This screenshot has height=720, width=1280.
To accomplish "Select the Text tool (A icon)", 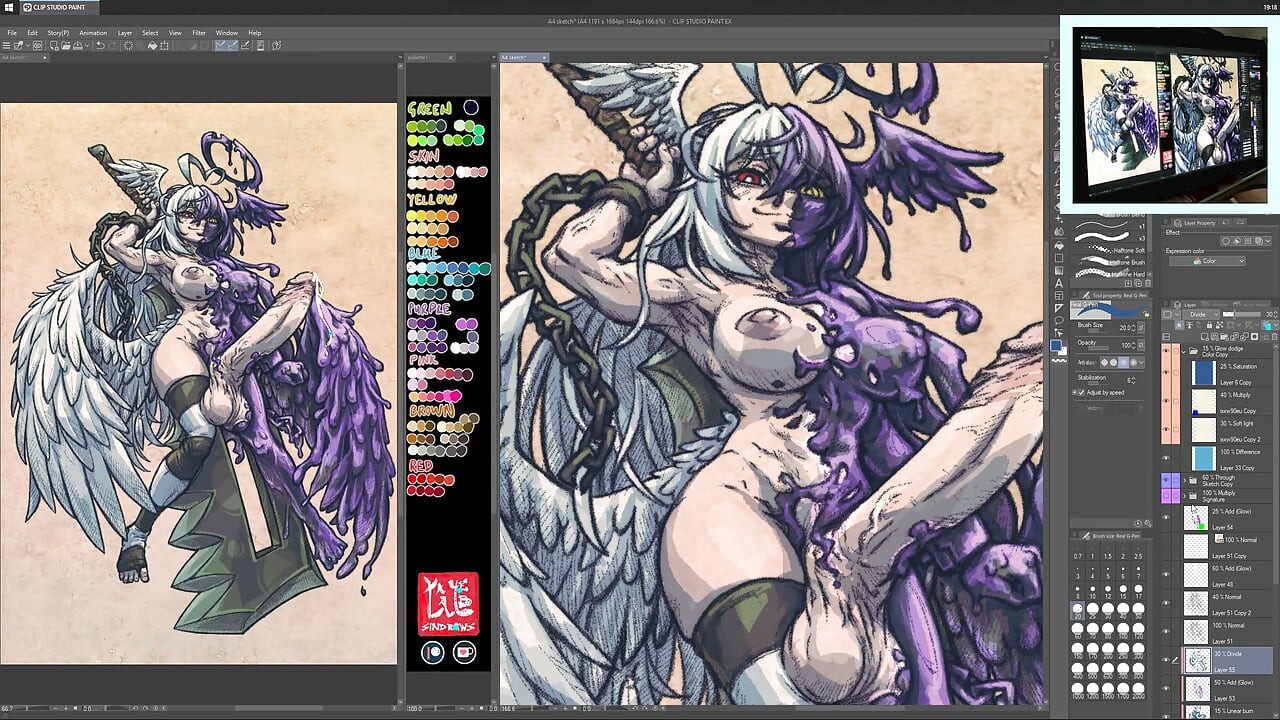I will [1058, 281].
